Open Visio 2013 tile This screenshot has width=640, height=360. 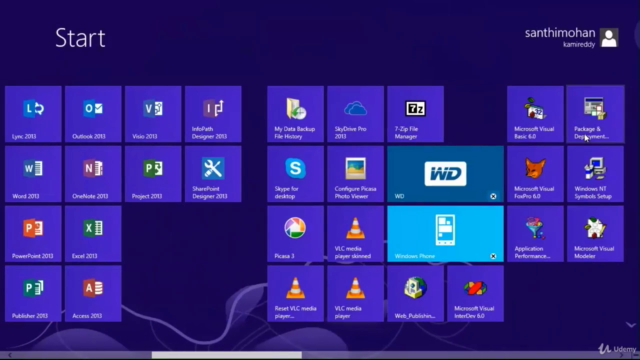click(153, 114)
